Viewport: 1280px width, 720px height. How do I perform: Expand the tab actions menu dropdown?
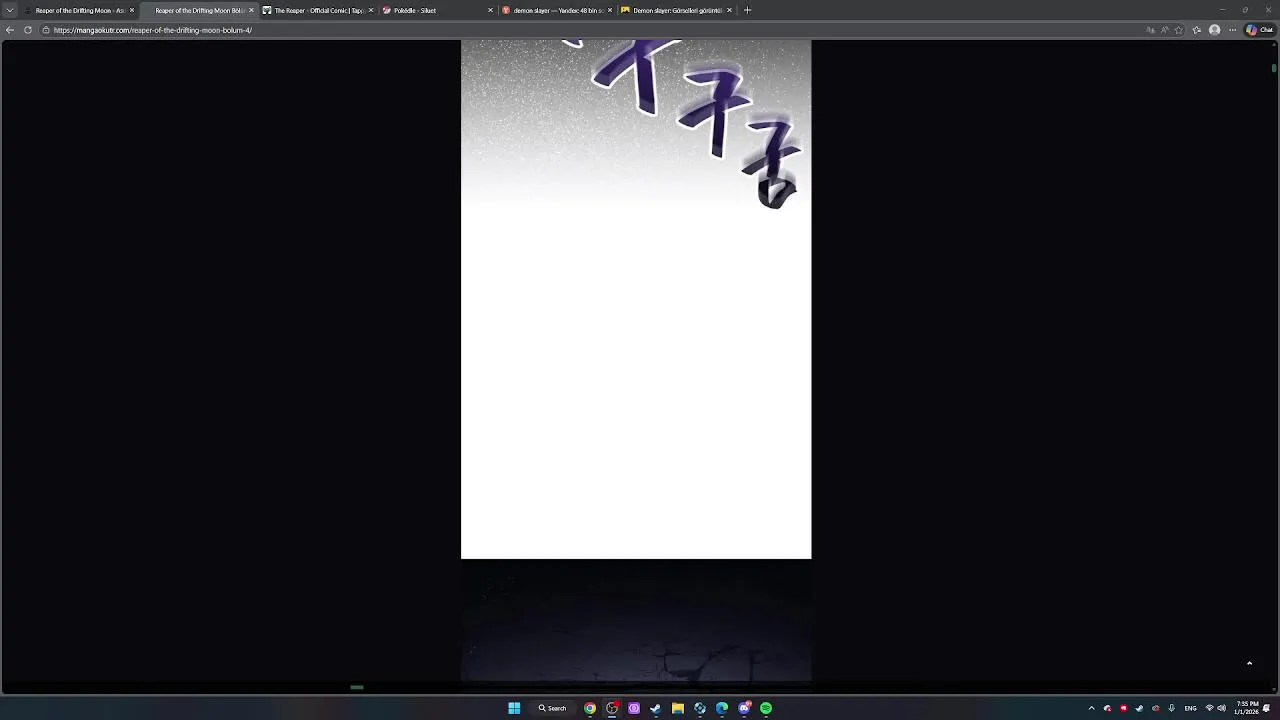pos(10,10)
